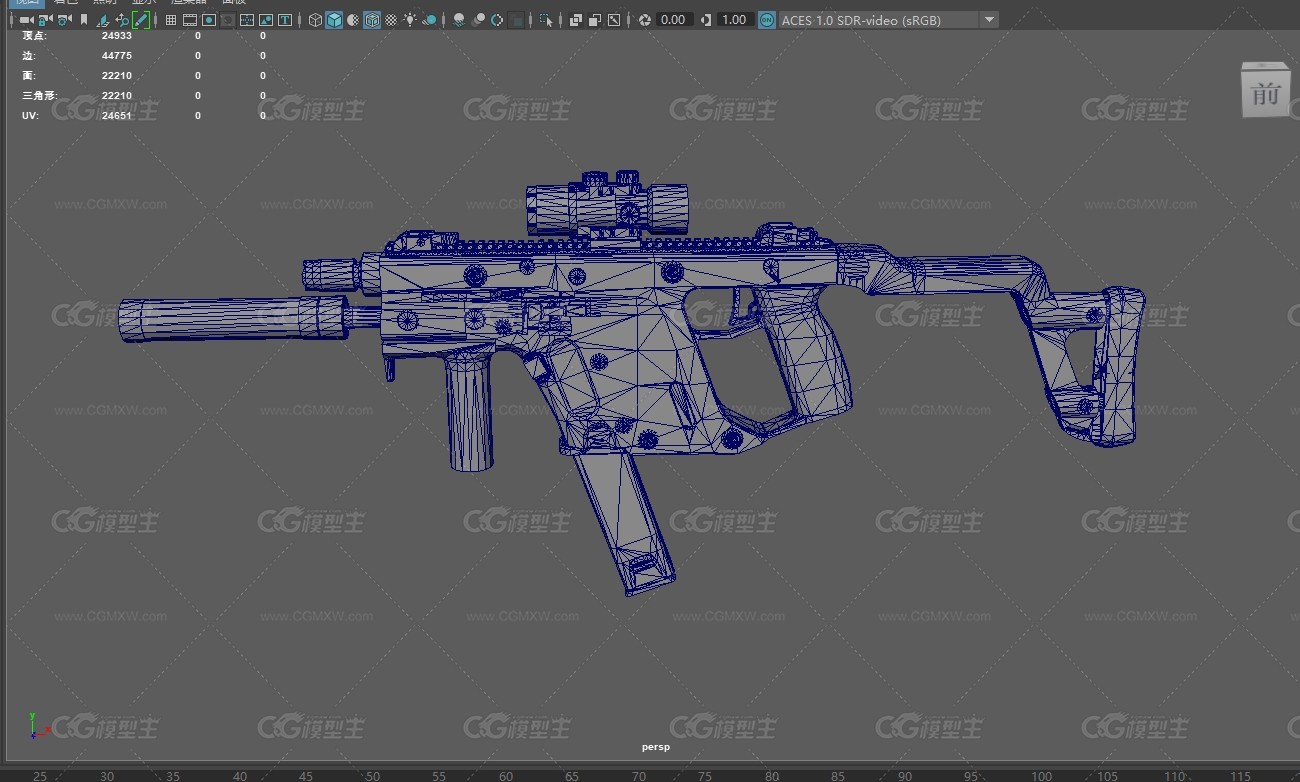Click the Safe Action icon
Image resolution: width=1300 pixels, height=782 pixels.
point(266,20)
